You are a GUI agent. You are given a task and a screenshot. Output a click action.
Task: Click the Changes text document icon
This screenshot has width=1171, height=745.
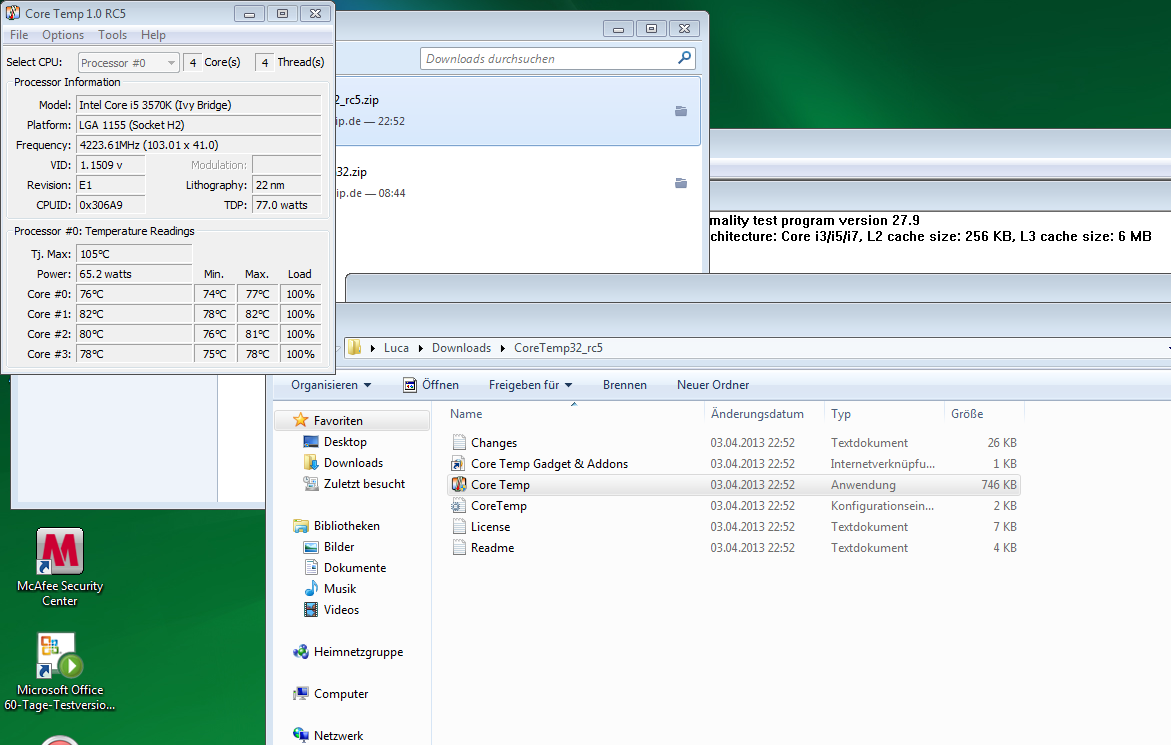click(x=459, y=443)
